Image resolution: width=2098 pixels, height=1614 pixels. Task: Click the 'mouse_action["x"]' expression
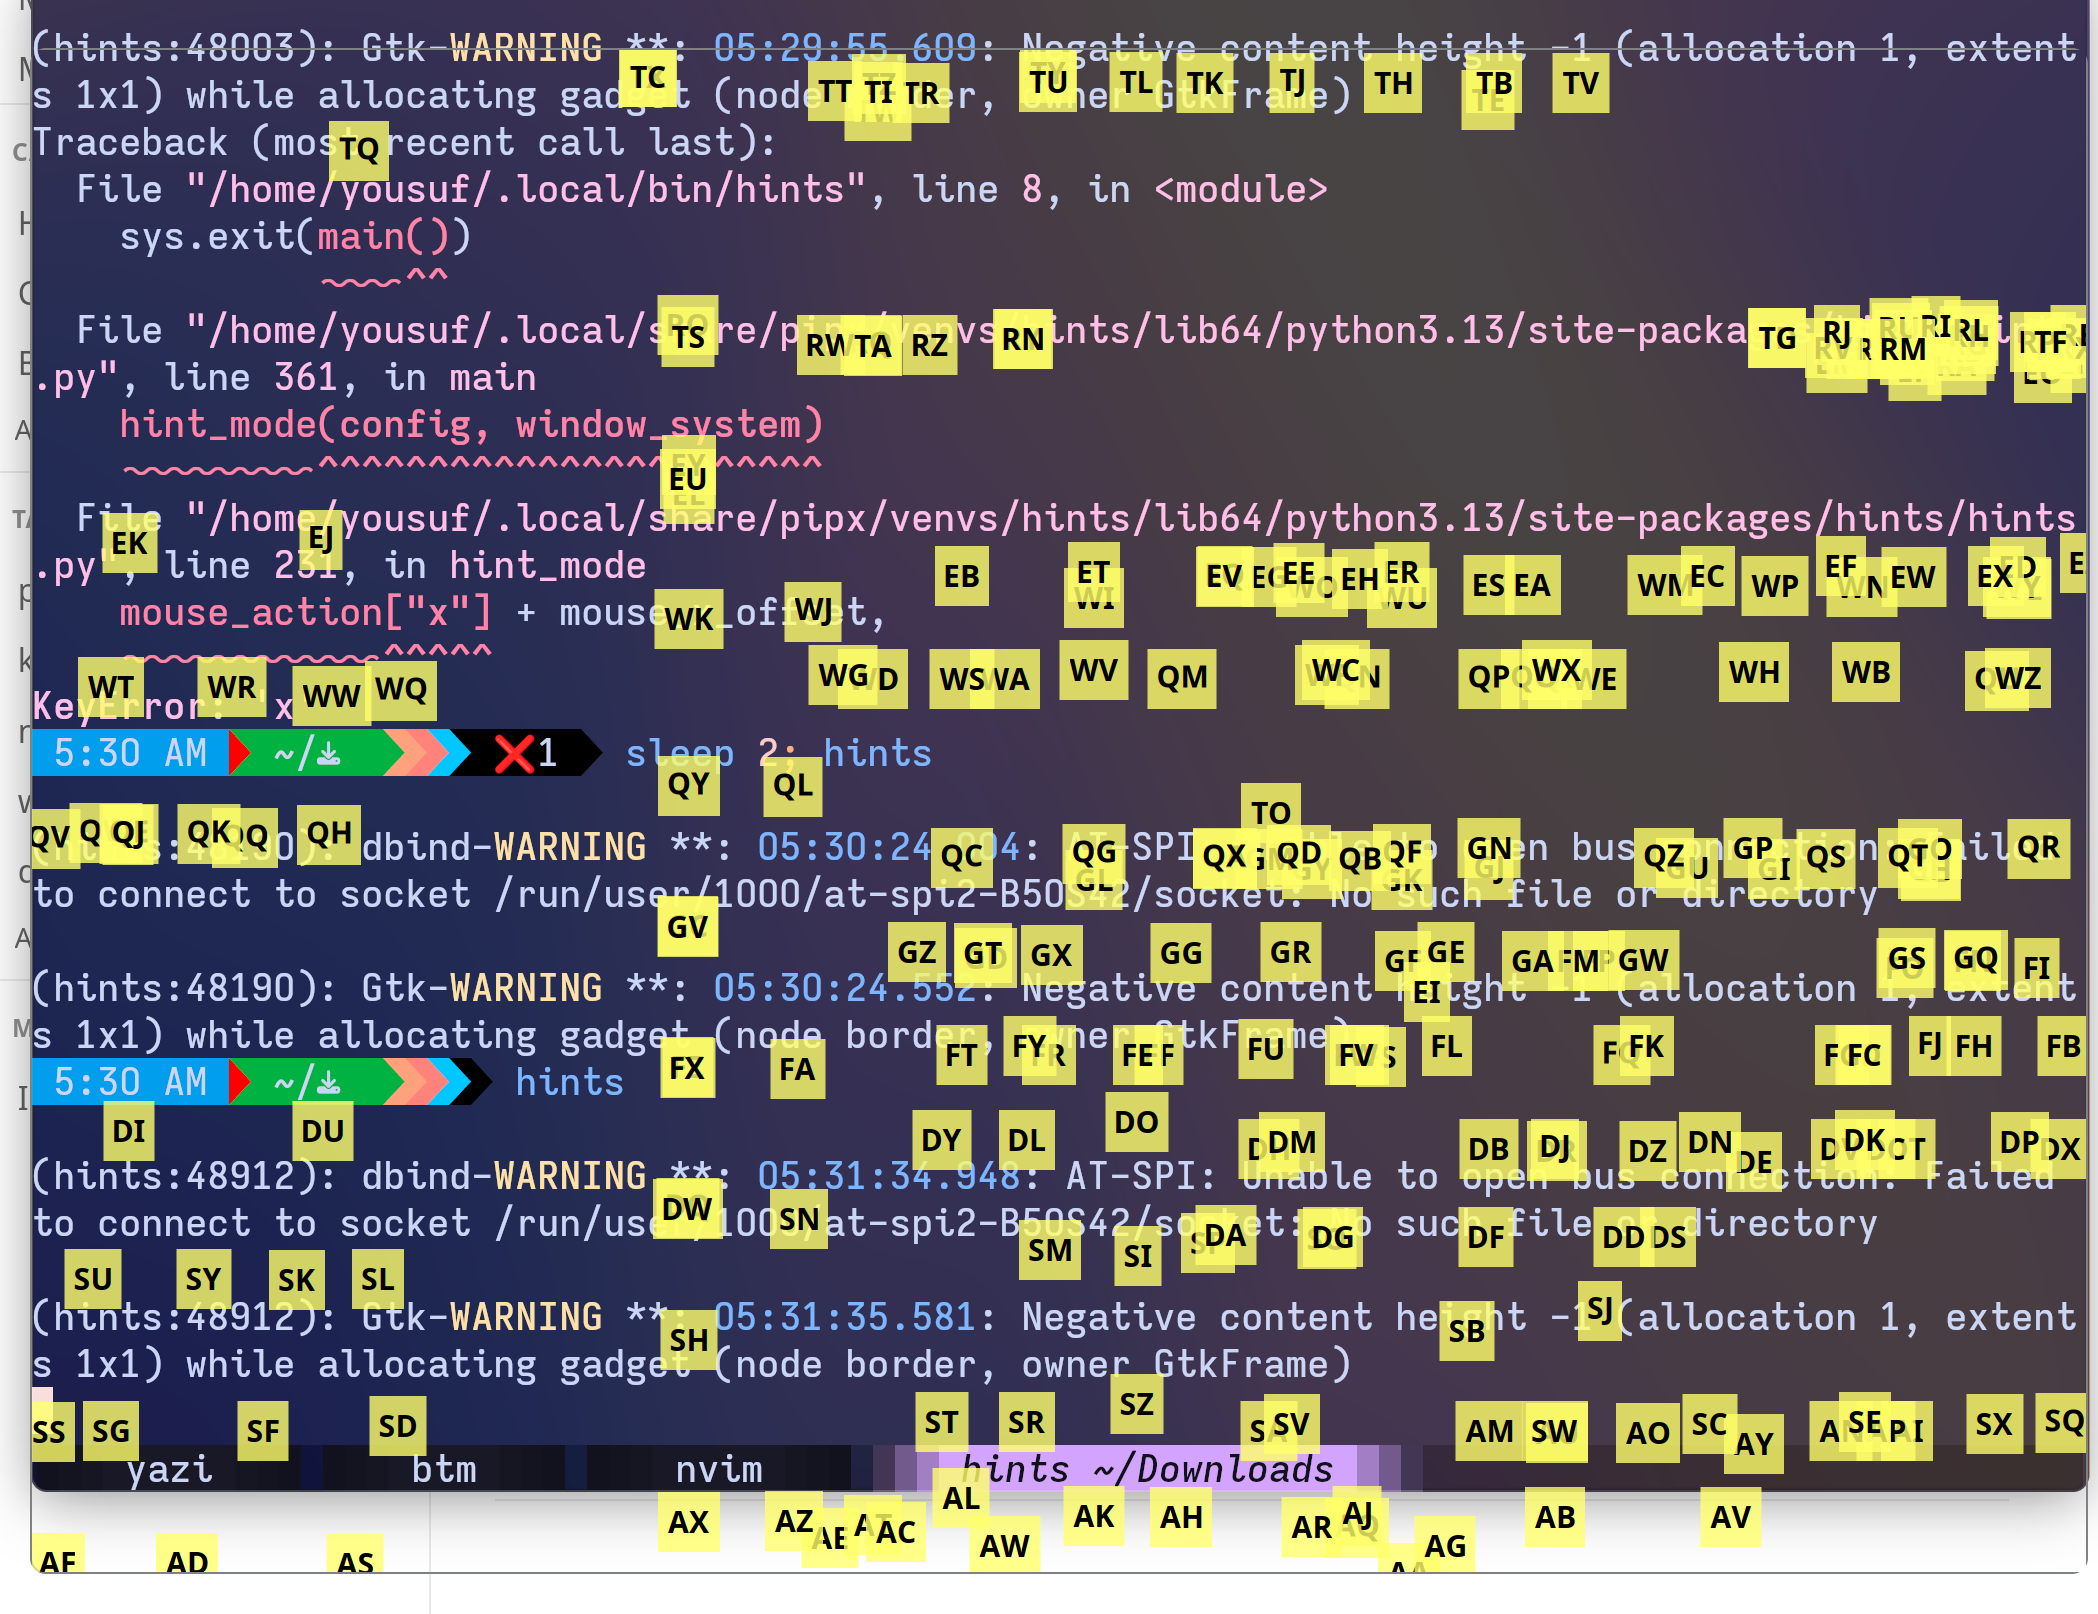pyautogui.click(x=306, y=612)
